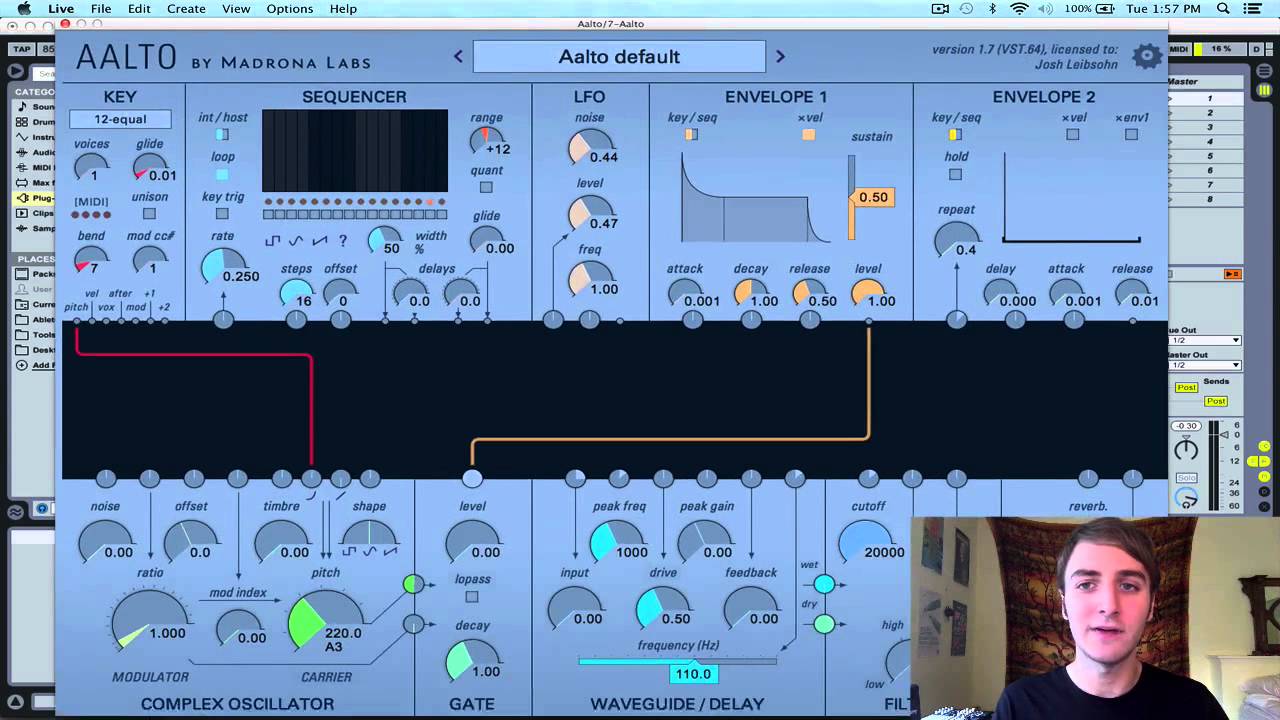1280x720 pixels.
Task: Select Plug-ins category in Ableton browser
Action: [35, 198]
